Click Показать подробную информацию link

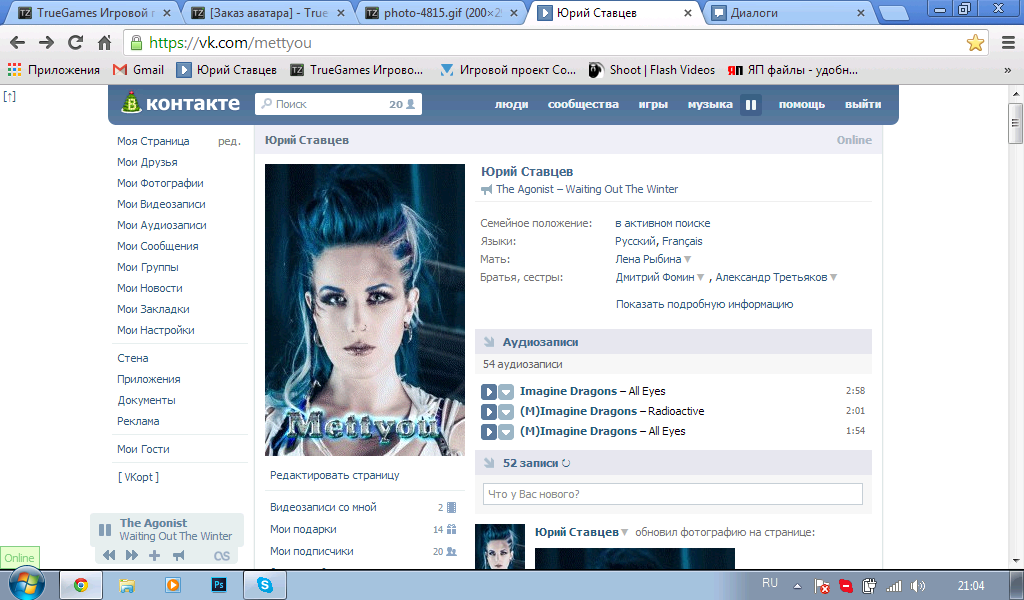(x=704, y=304)
